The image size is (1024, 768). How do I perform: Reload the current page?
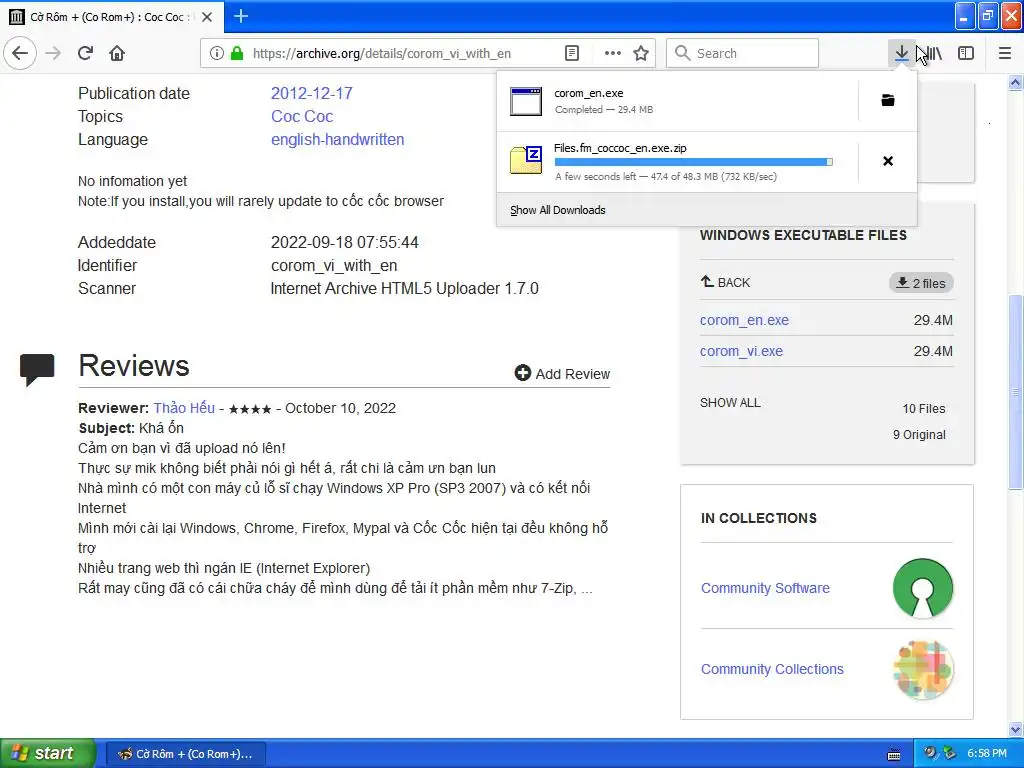tap(85, 53)
